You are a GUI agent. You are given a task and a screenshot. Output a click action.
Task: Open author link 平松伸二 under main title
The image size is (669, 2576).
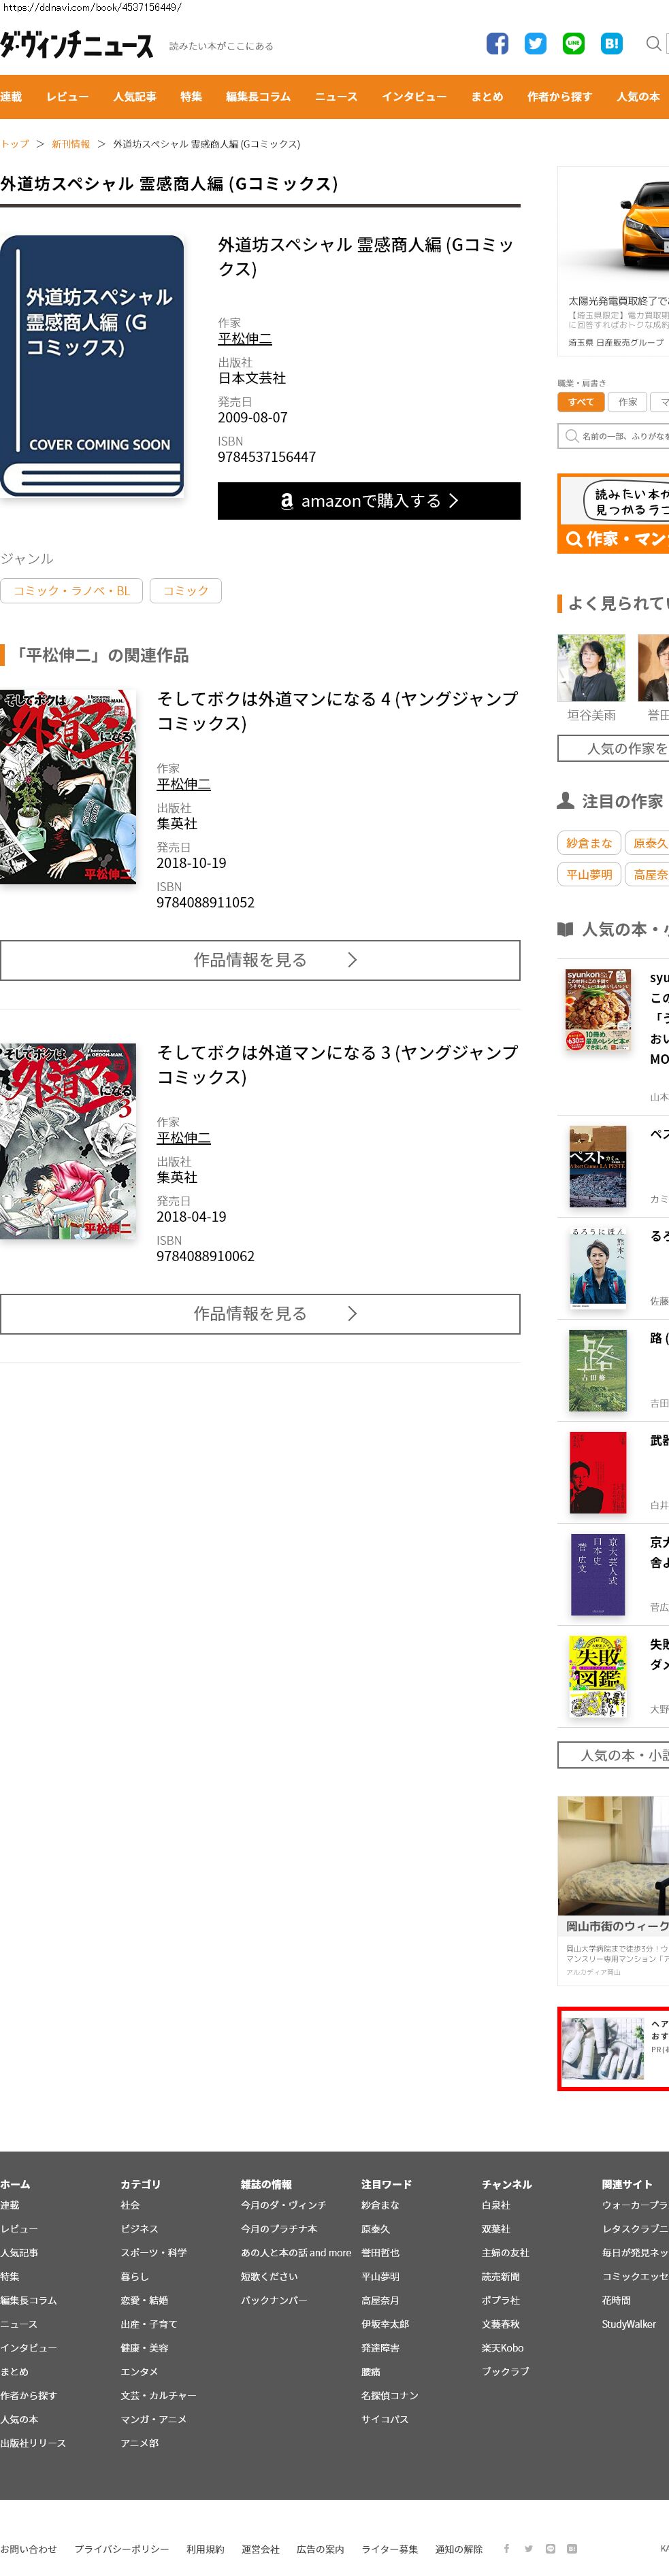coord(245,339)
